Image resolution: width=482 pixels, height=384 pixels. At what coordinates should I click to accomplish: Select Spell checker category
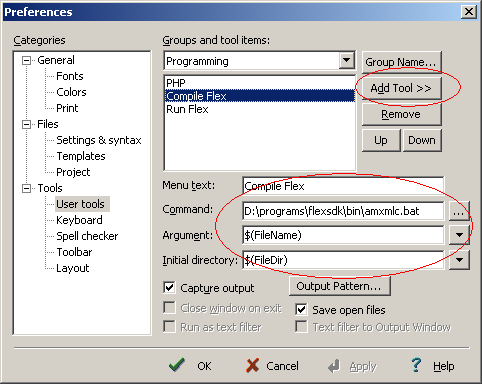87,236
